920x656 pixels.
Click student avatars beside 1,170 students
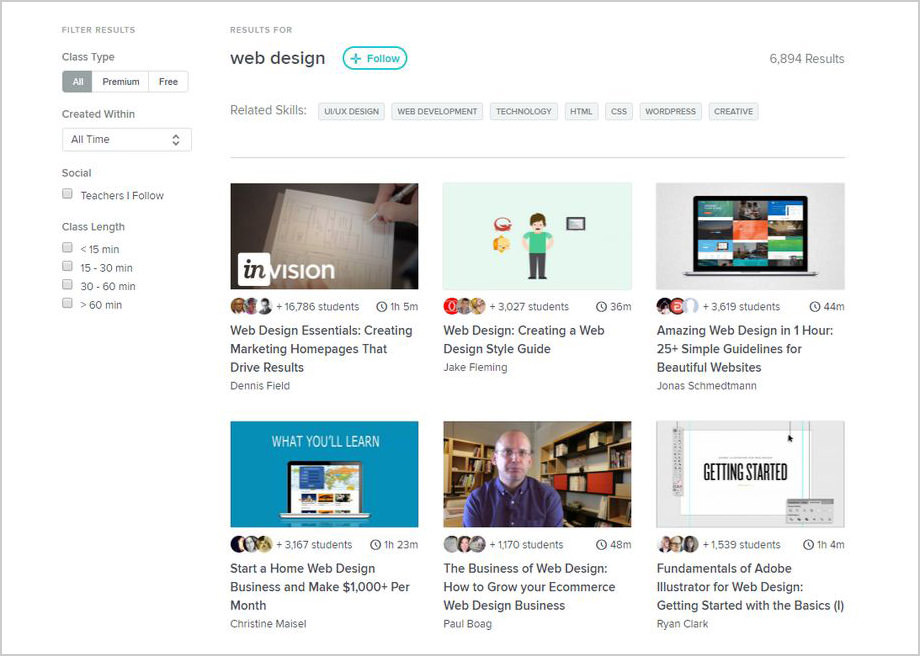pyautogui.click(x=465, y=545)
